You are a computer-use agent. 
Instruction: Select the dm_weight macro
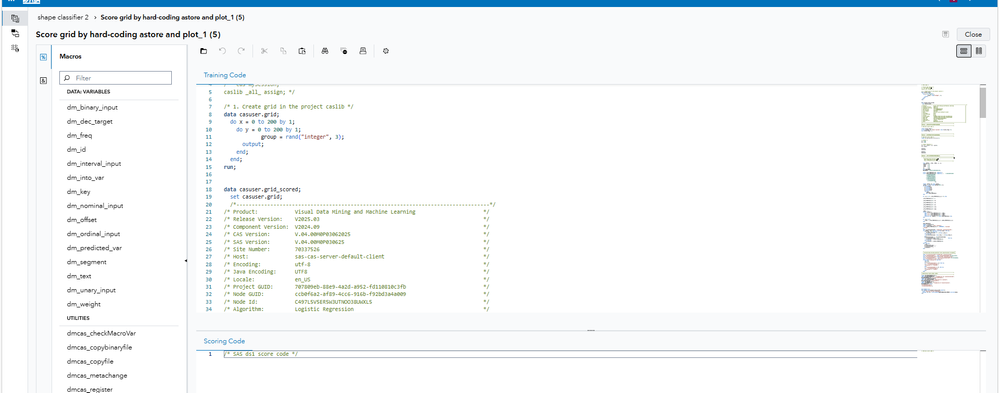pyautogui.click(x=84, y=304)
